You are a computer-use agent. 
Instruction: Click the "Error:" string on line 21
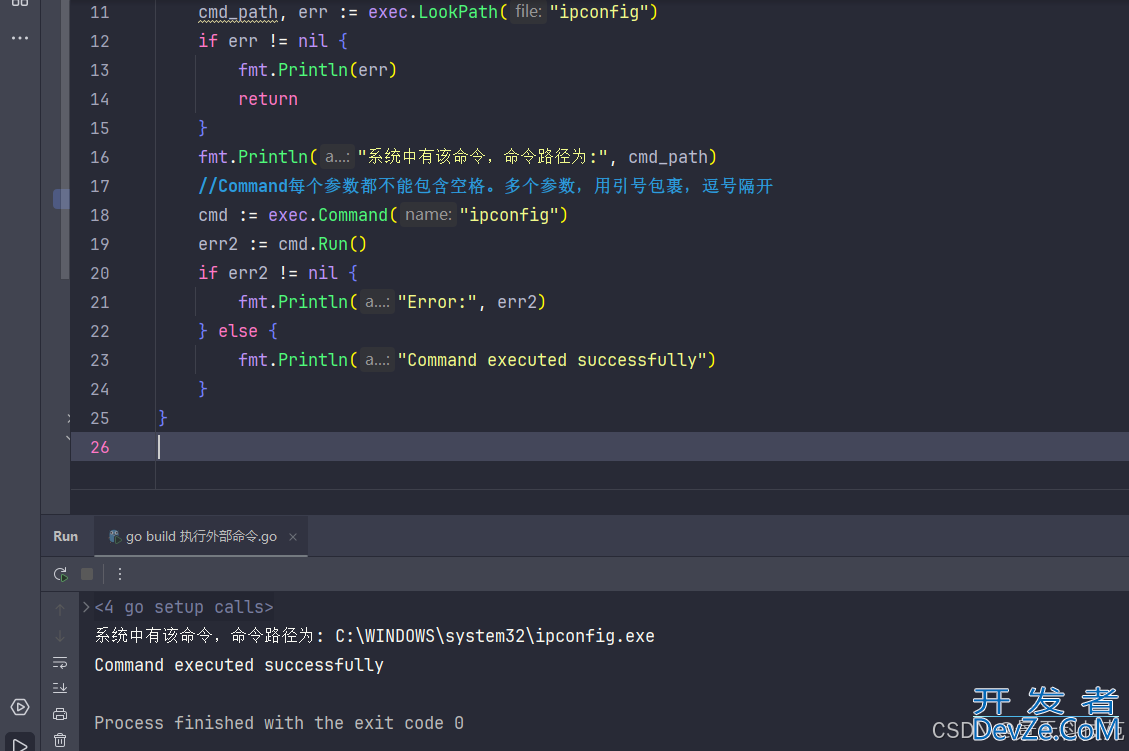click(x=437, y=302)
